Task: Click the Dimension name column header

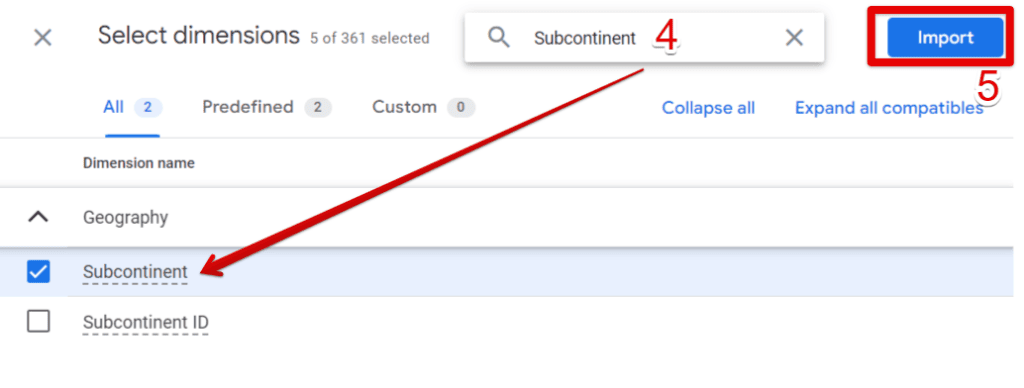Action: coord(138,163)
